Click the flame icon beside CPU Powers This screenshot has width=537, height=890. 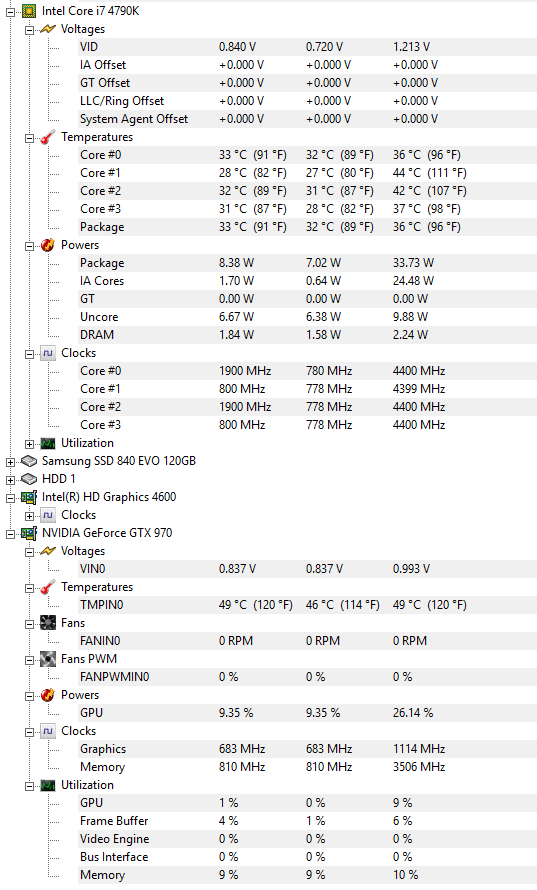pos(48,245)
